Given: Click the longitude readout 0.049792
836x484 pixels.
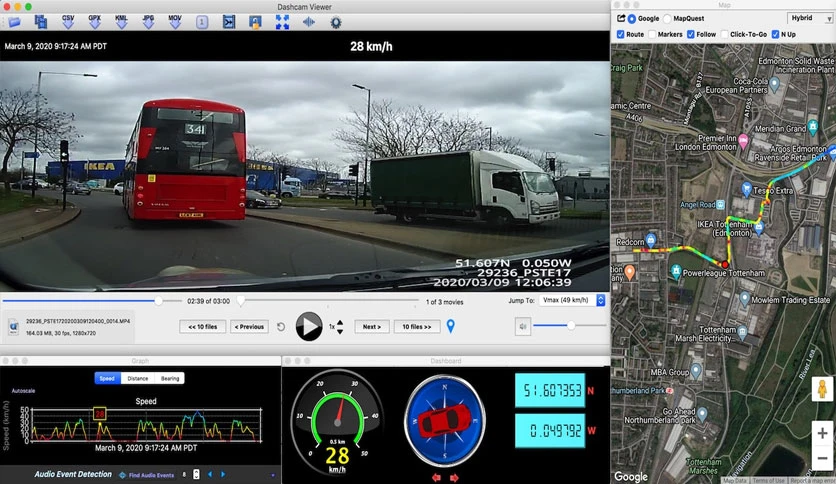Looking at the screenshot, I should point(550,431).
